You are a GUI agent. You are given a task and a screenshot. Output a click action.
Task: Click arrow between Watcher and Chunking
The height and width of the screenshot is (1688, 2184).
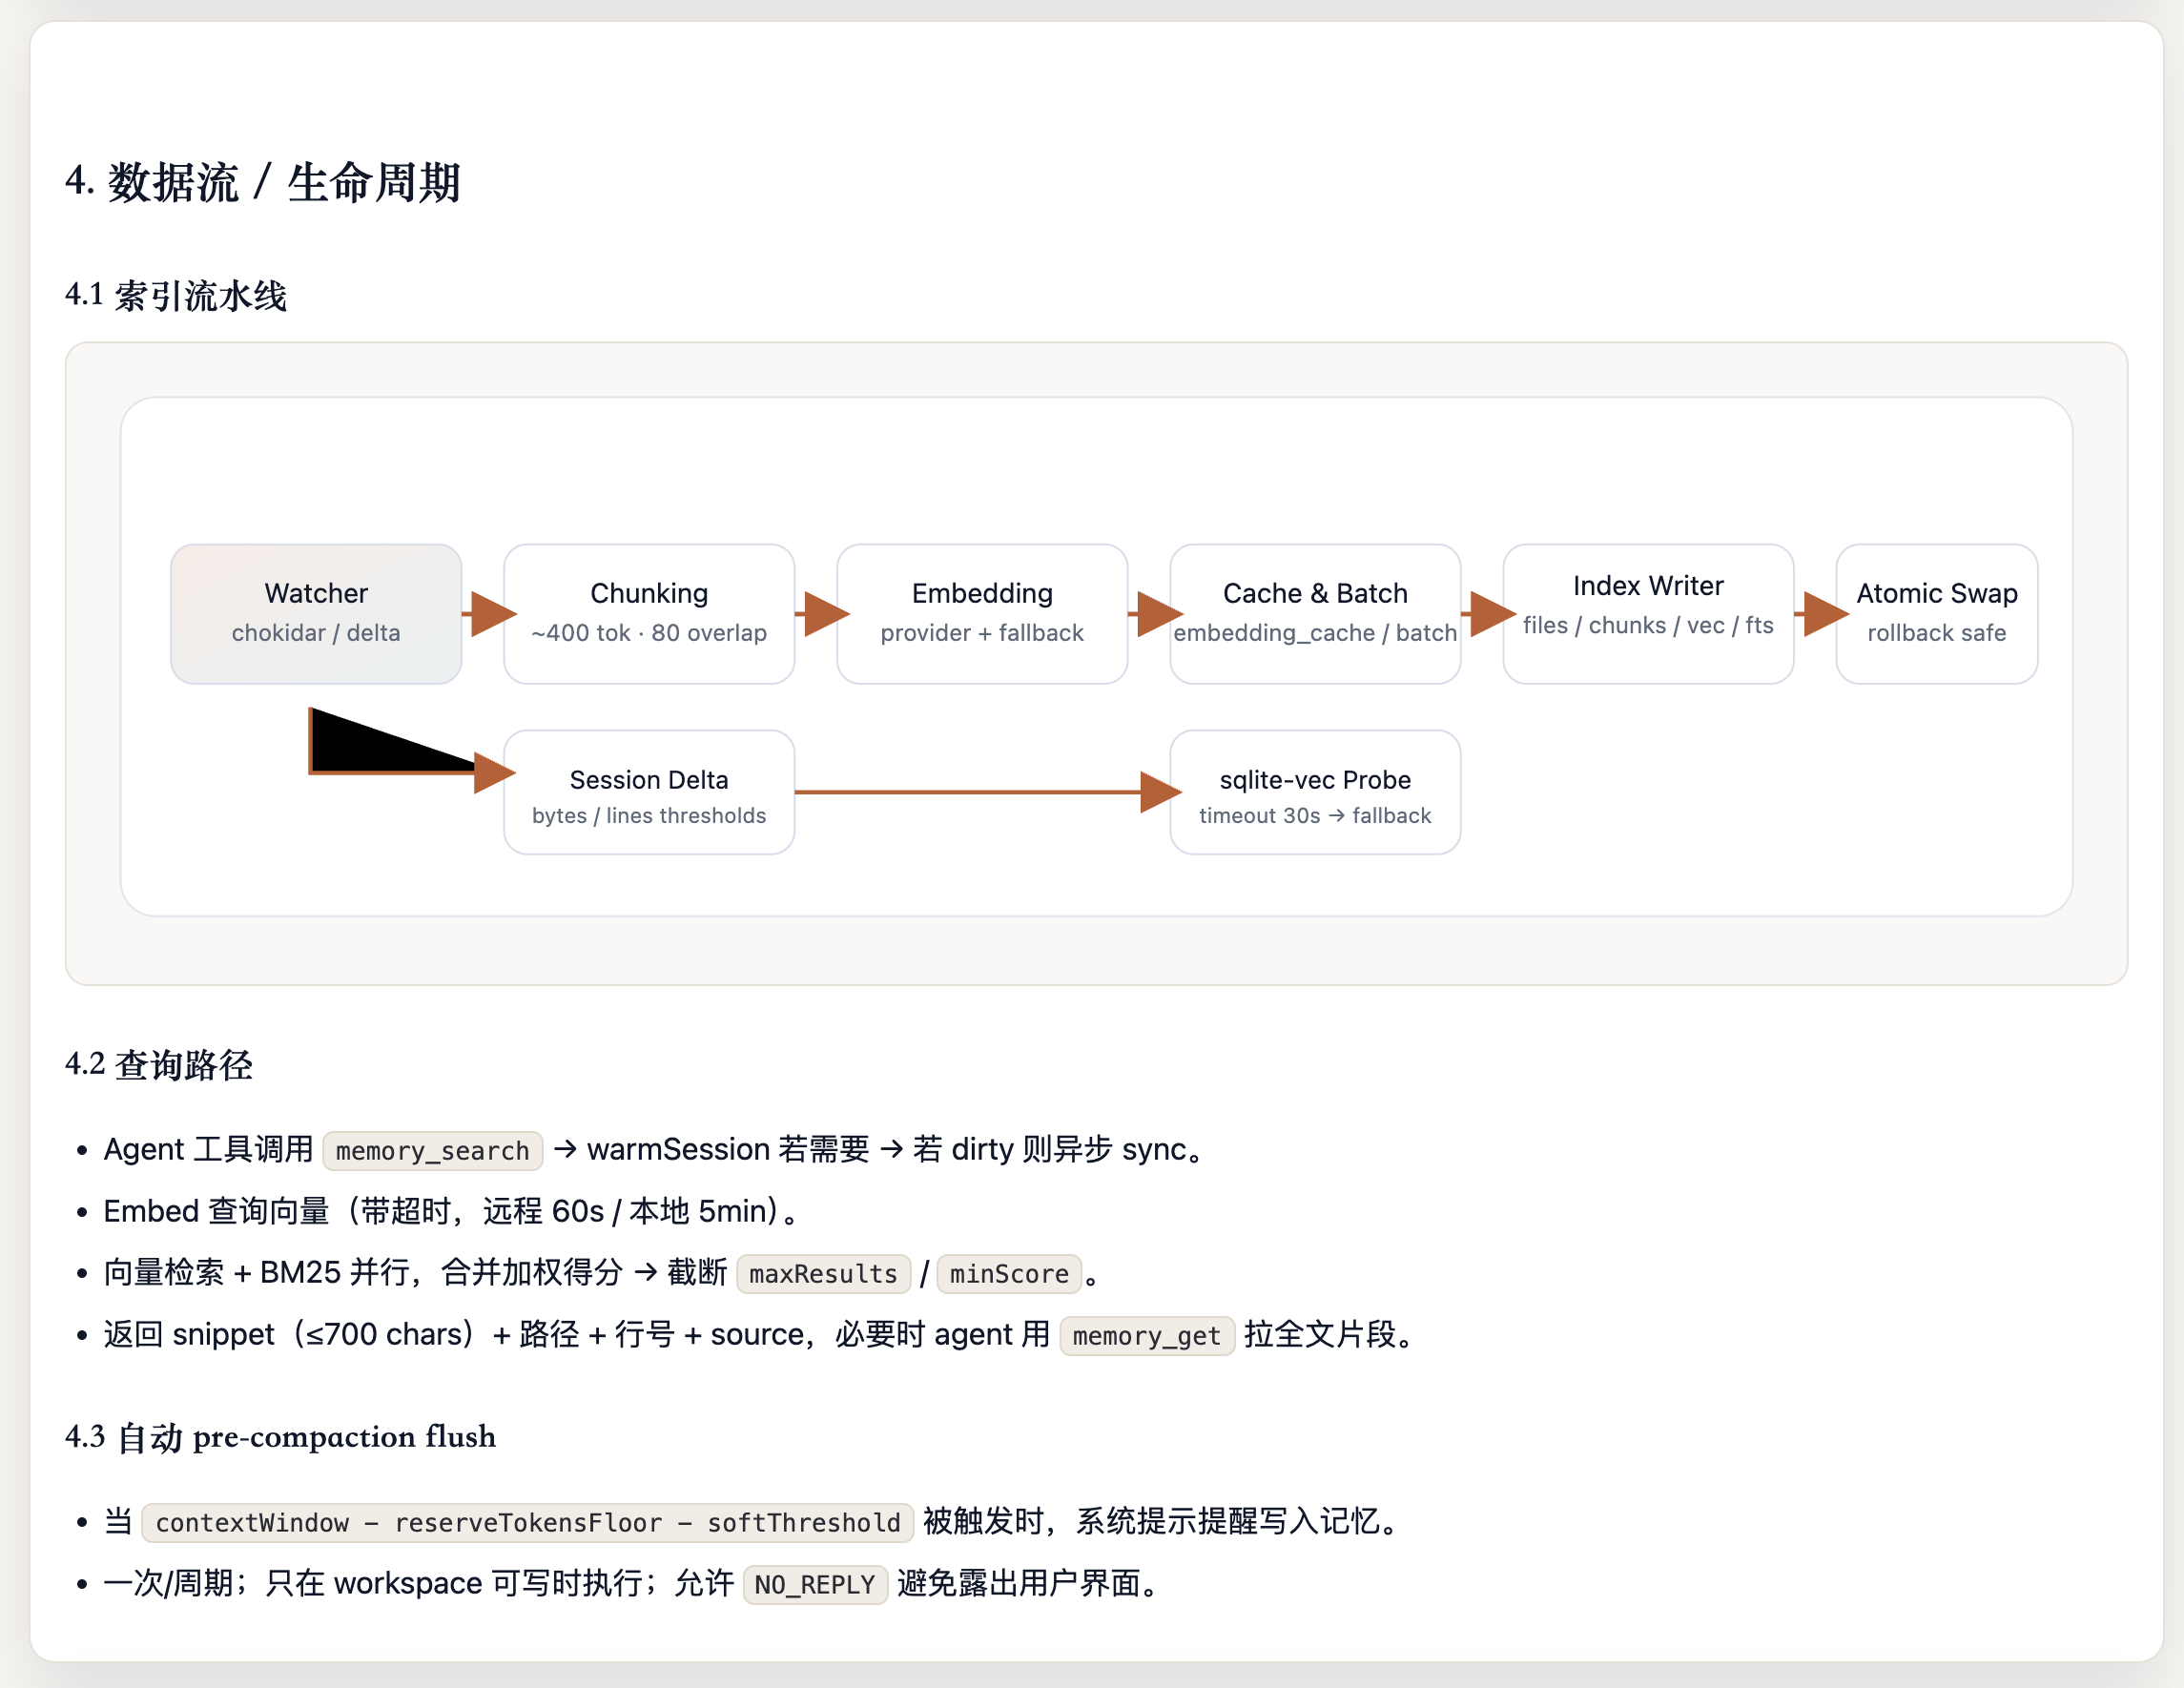(490, 613)
